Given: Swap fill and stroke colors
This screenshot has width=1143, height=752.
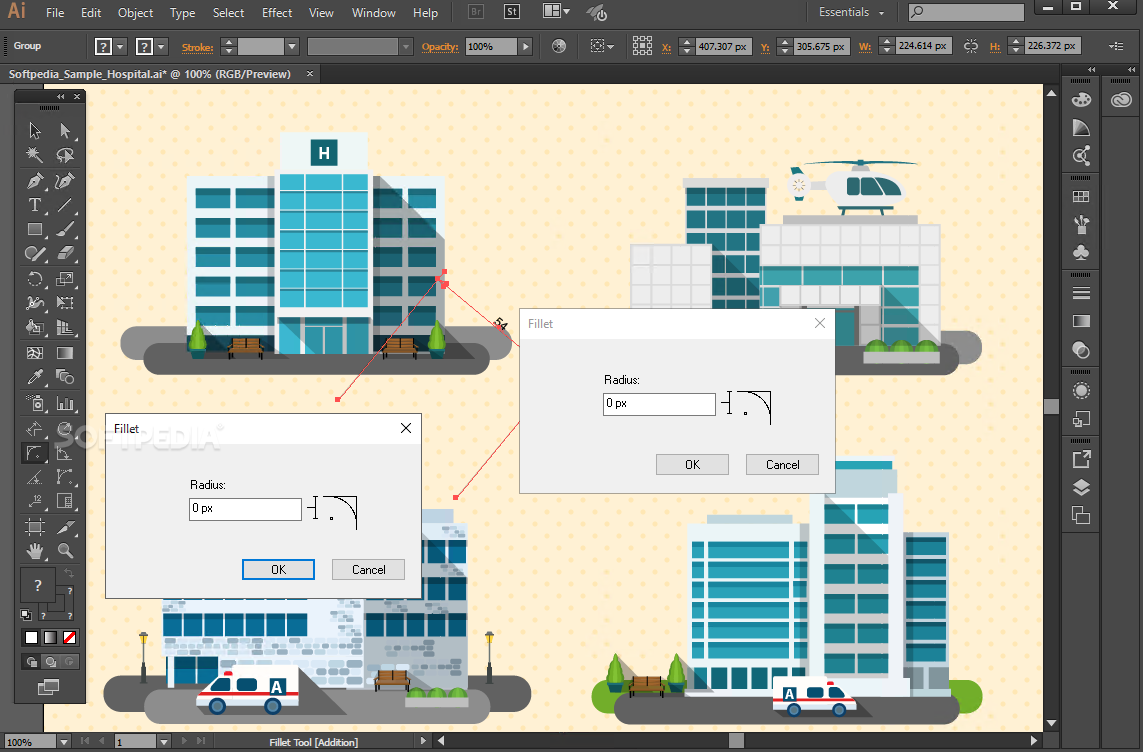Looking at the screenshot, I should tap(69, 573).
